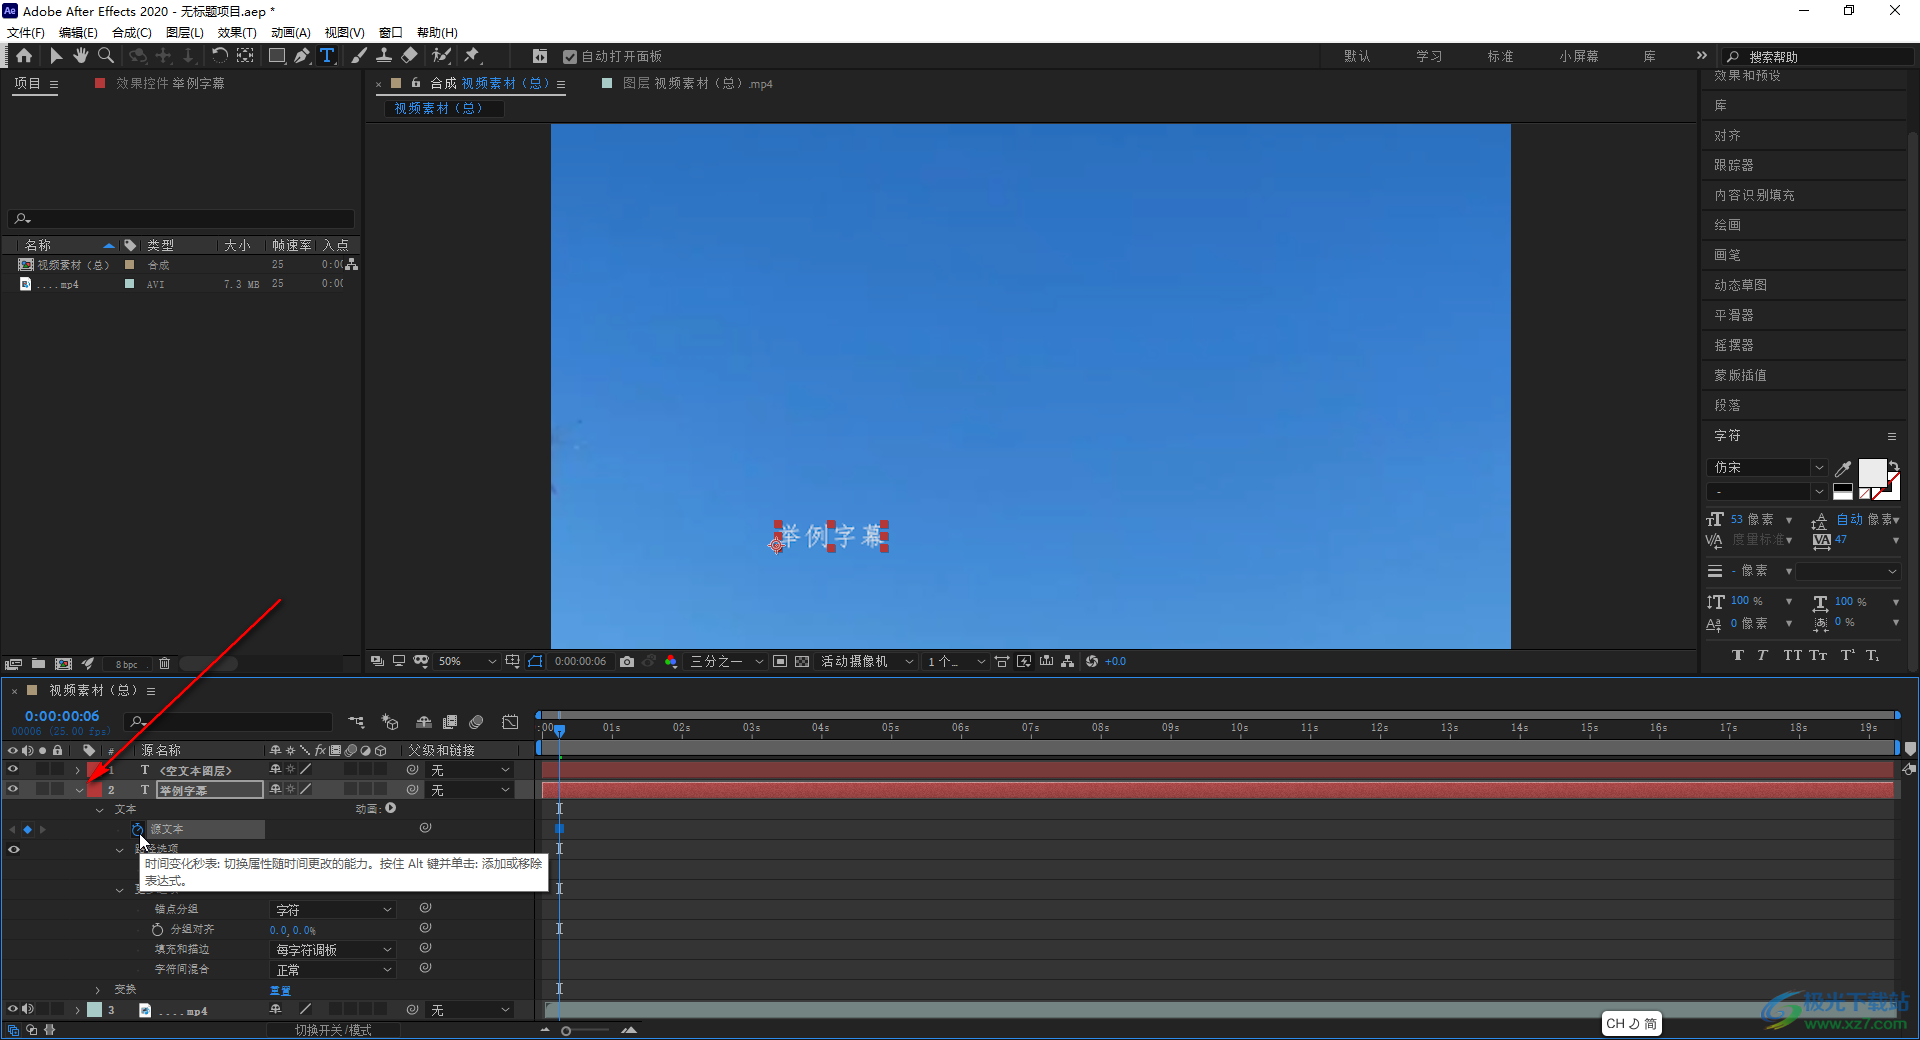Open the 图层(L) menu
This screenshot has height=1040, width=1920.
(x=185, y=33)
